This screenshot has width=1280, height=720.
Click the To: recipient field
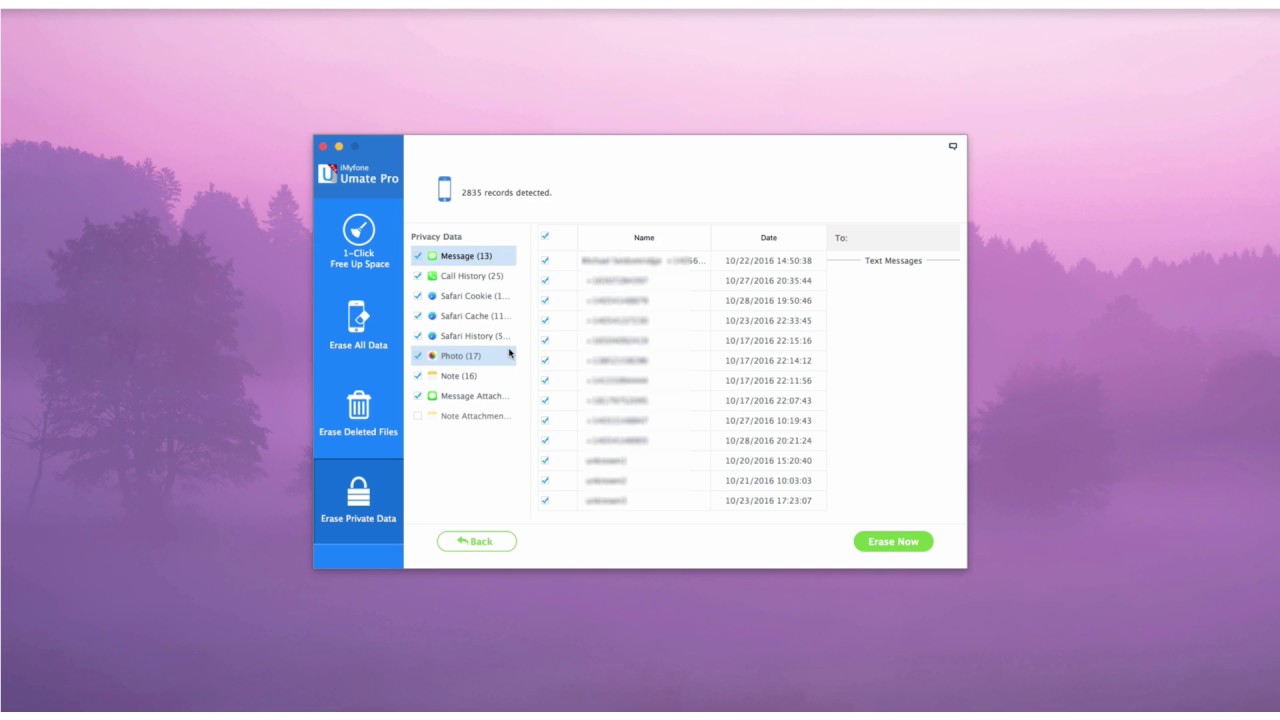(x=894, y=238)
